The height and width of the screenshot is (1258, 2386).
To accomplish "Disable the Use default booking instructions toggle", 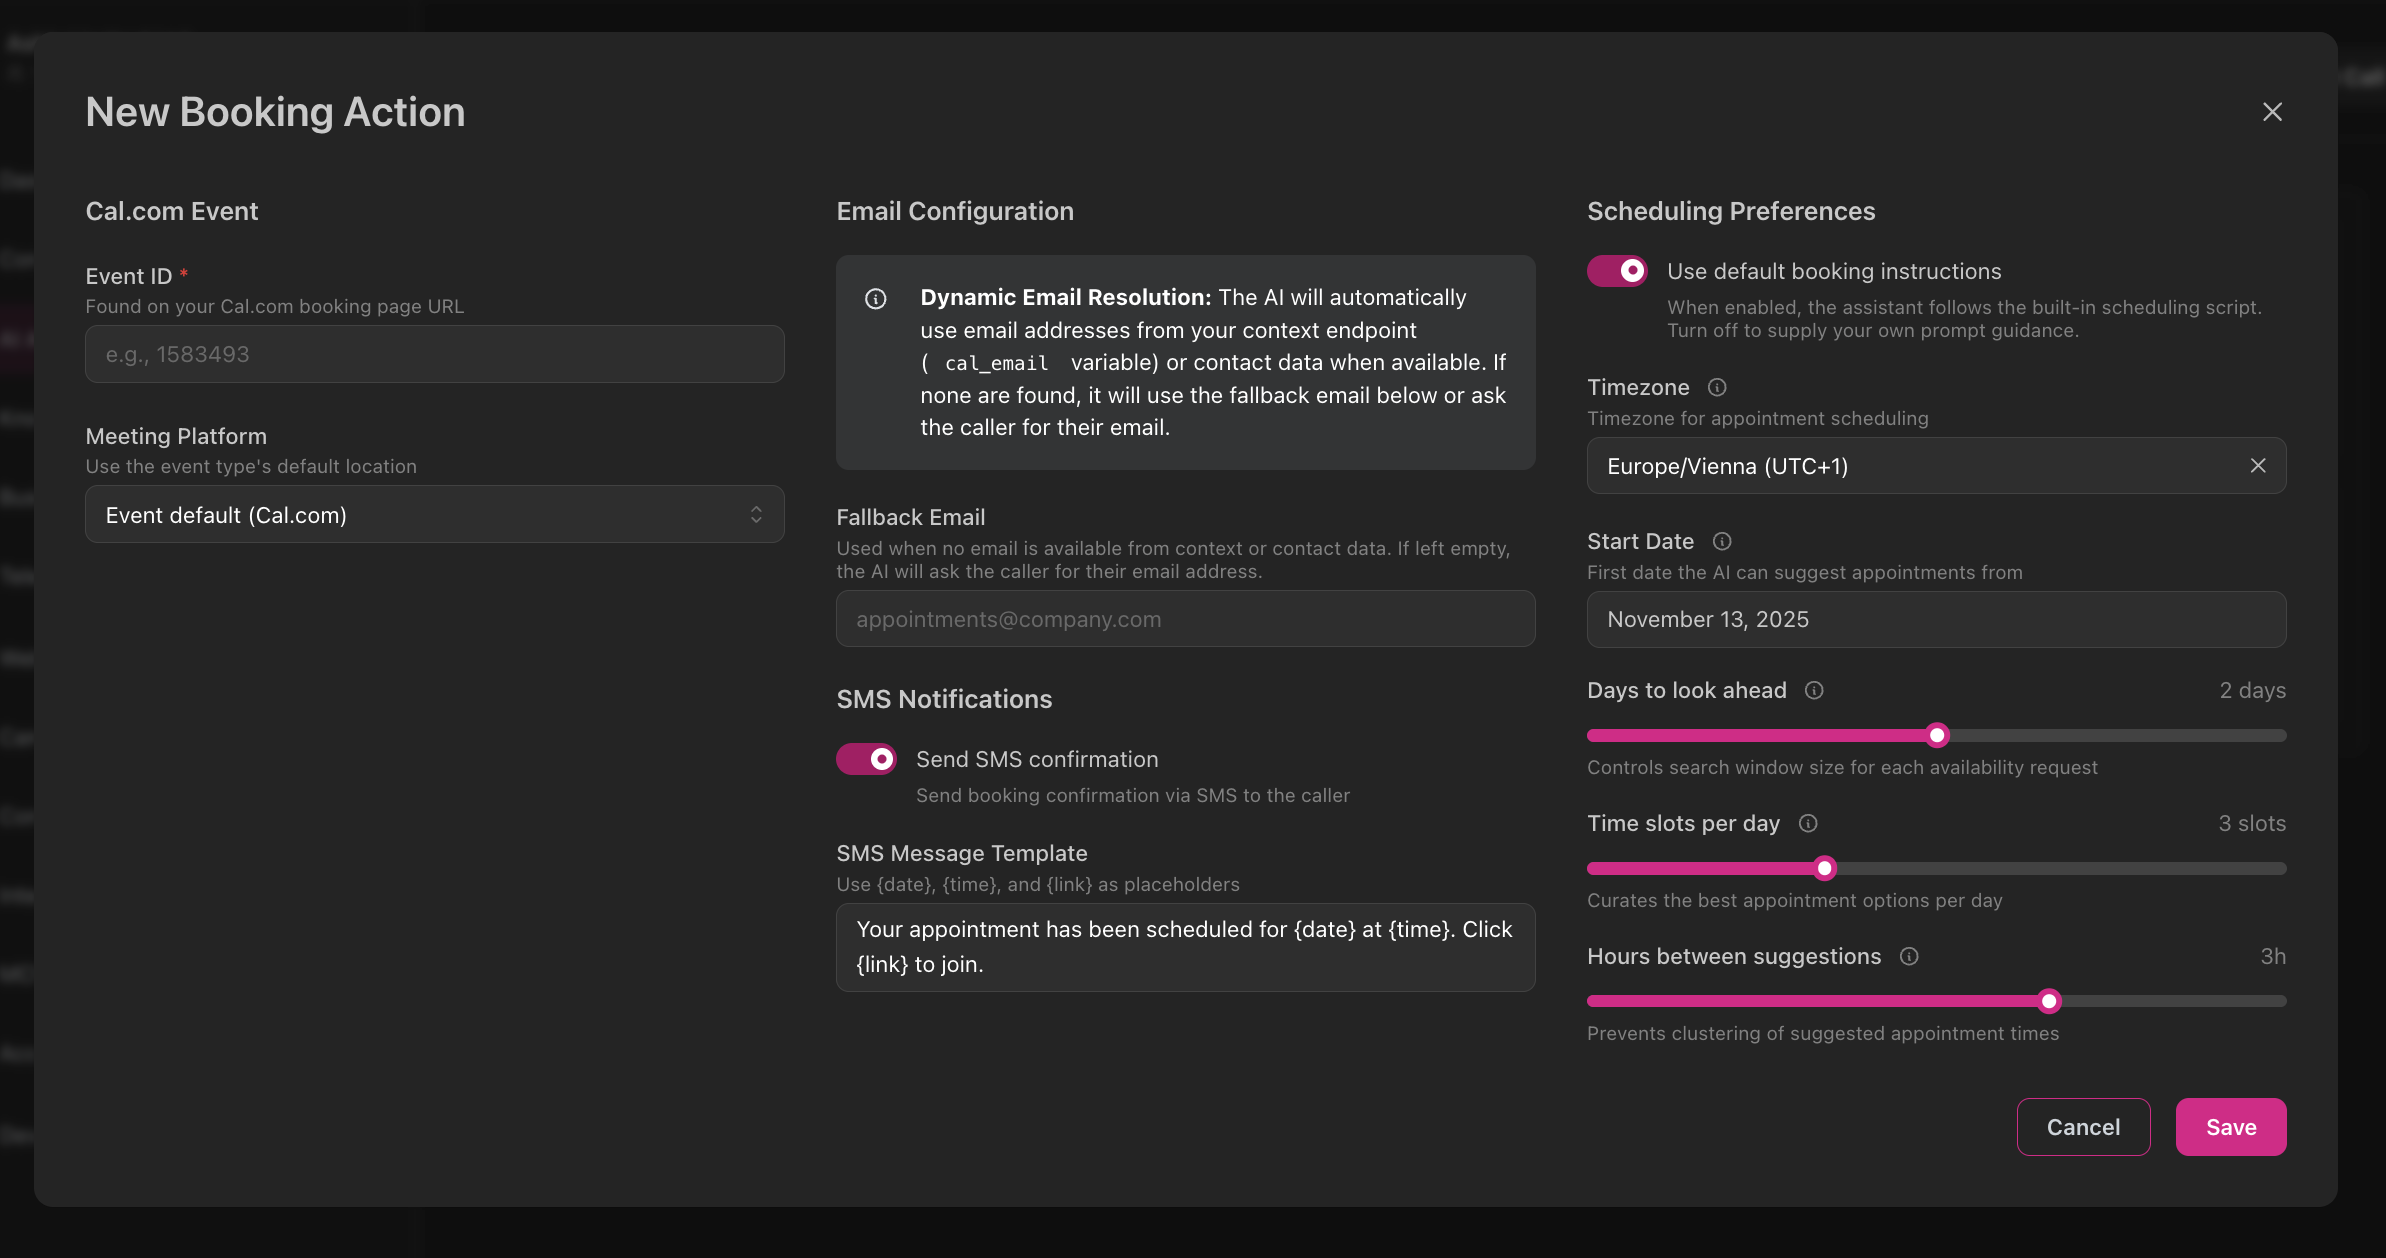I will tap(1615, 270).
